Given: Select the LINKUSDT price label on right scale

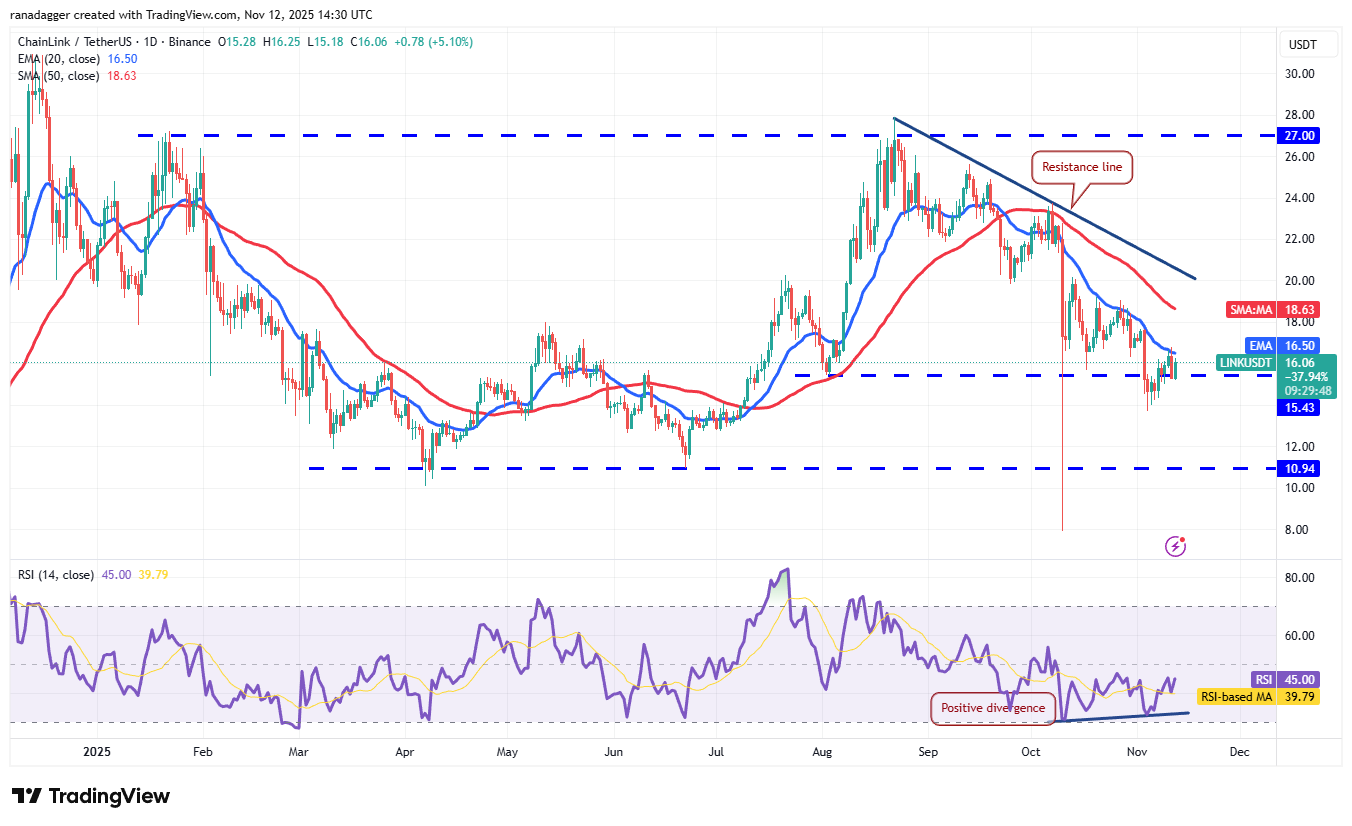Looking at the screenshot, I should [x=1245, y=363].
